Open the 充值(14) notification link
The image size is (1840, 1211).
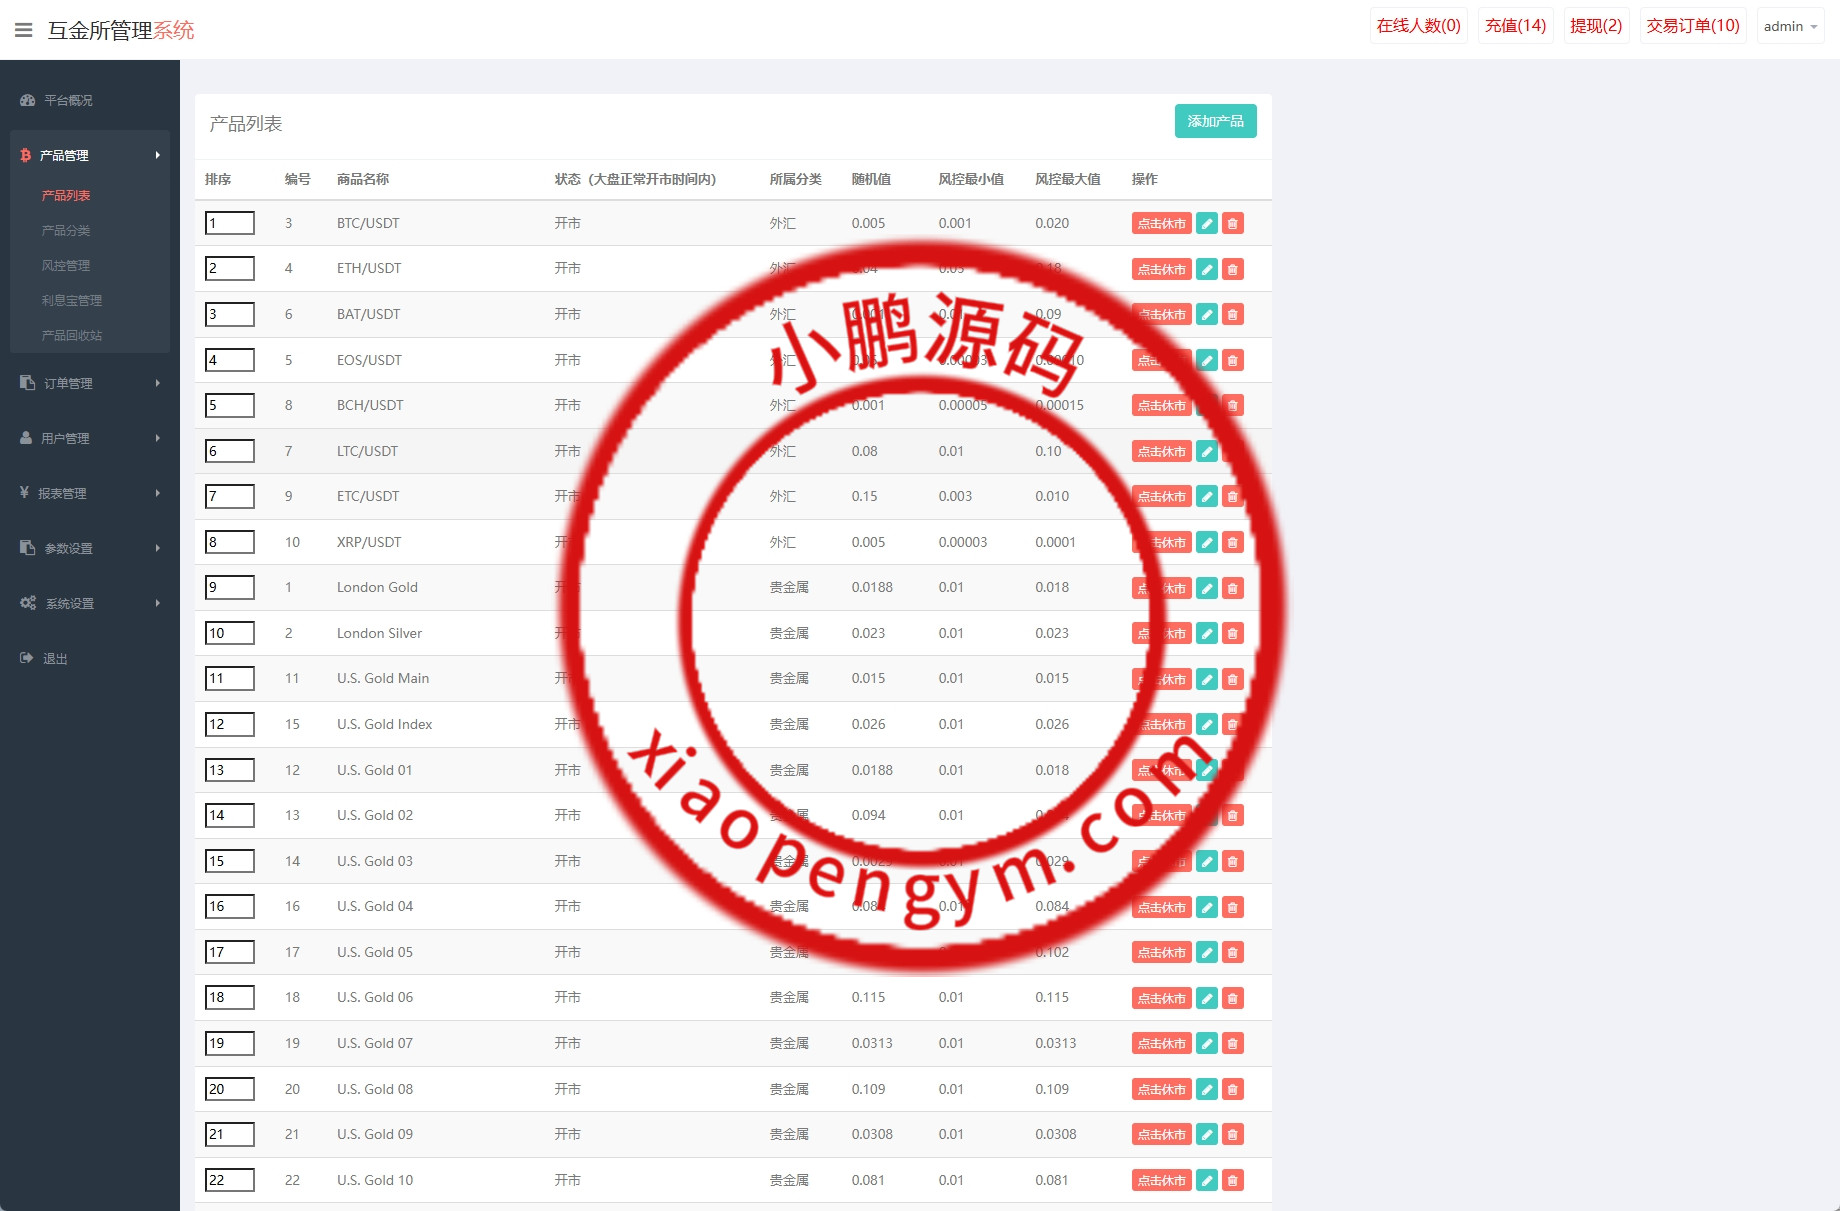click(1515, 26)
